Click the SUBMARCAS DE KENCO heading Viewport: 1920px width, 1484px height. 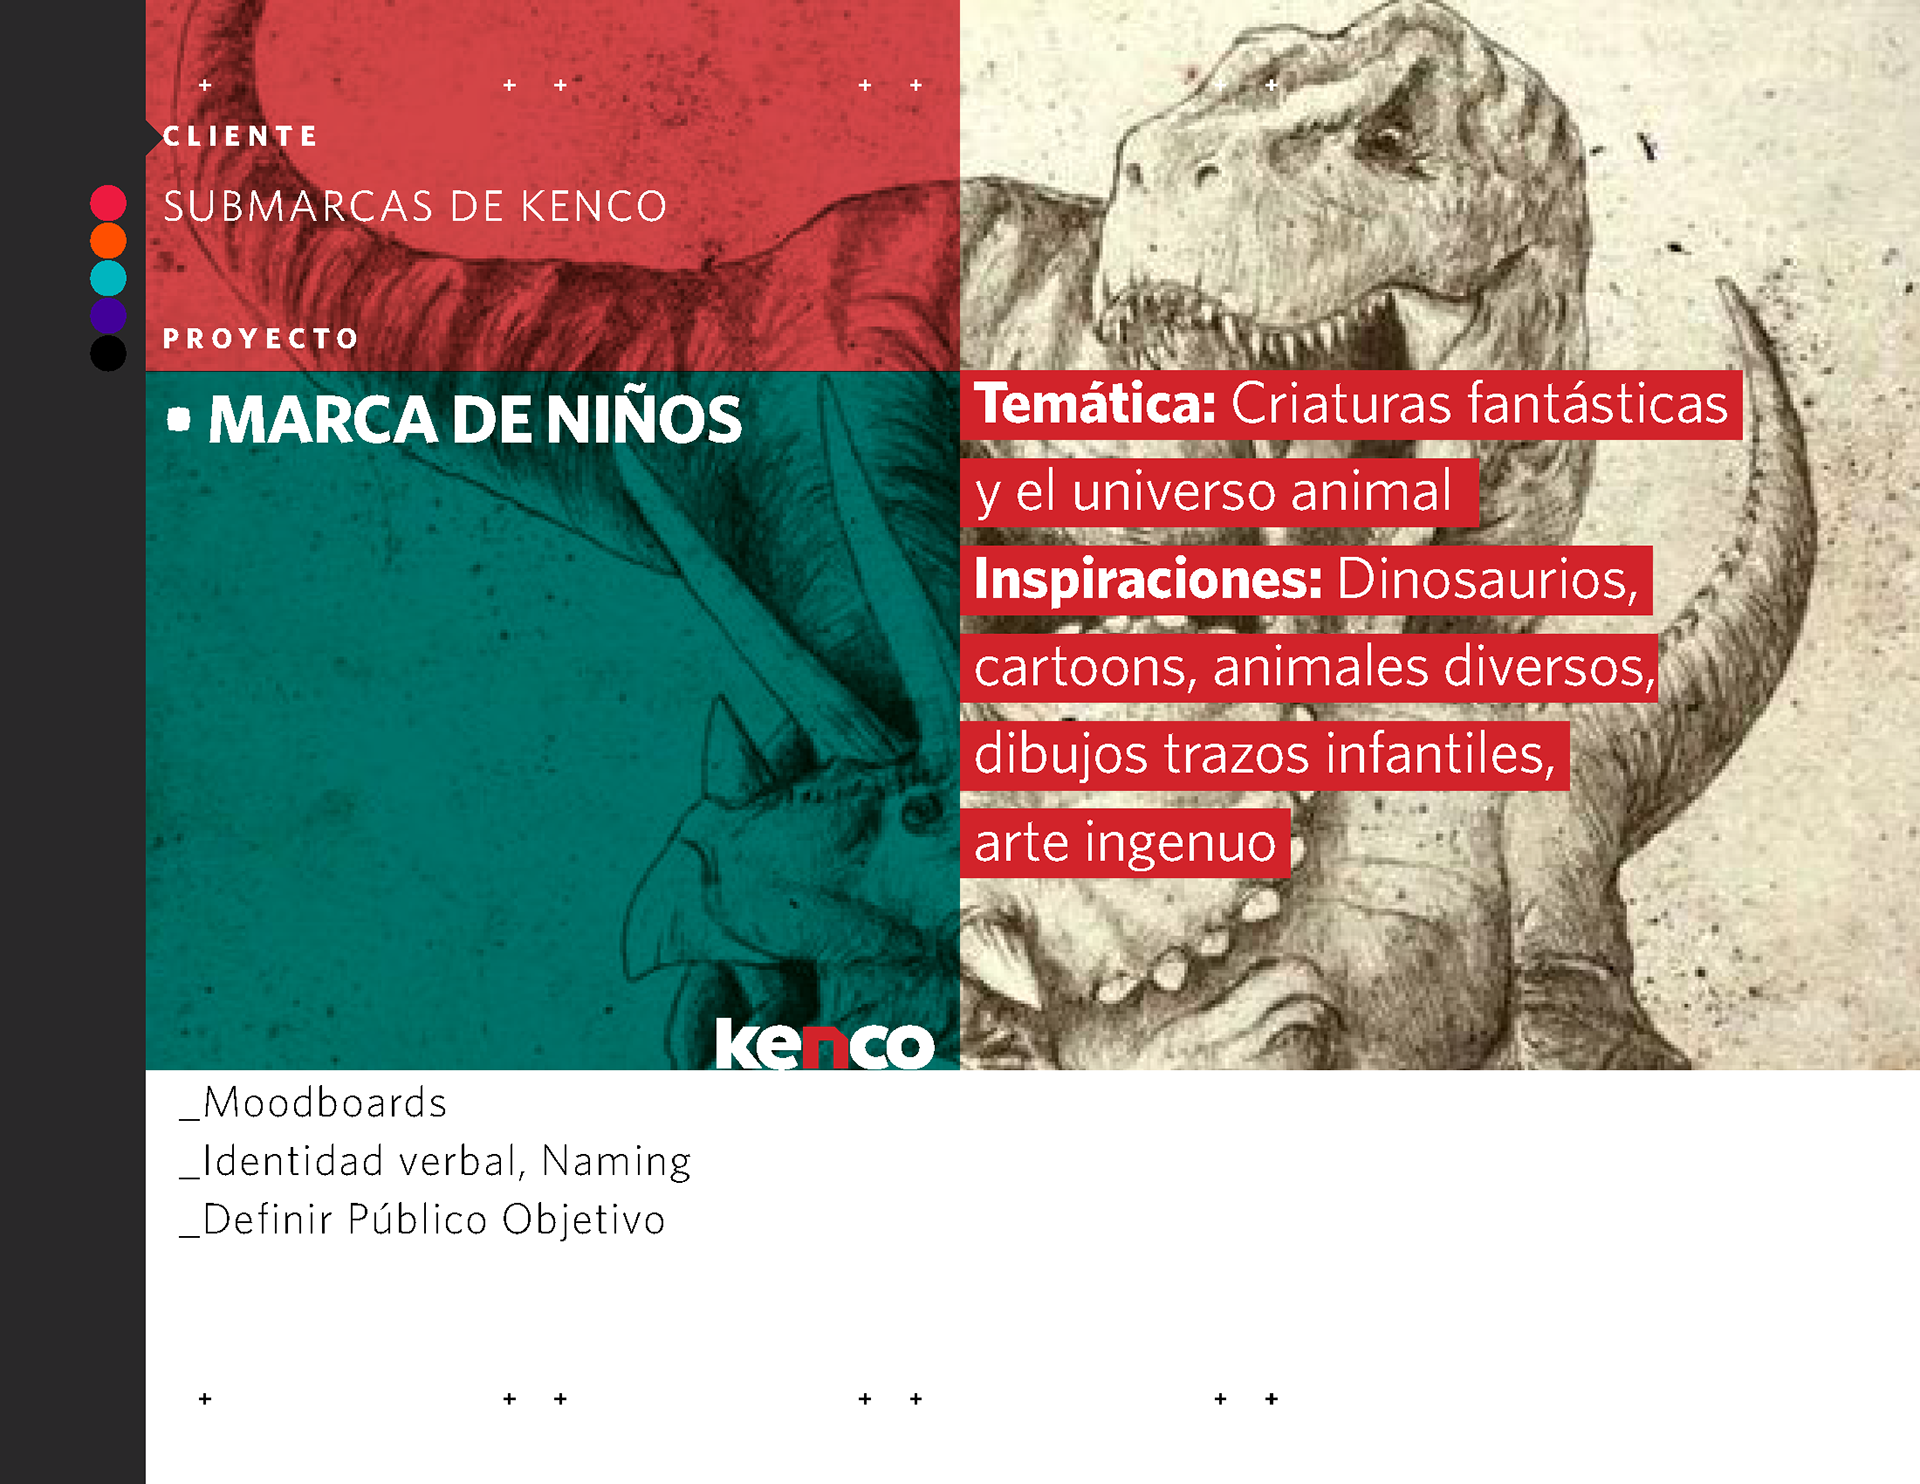click(415, 206)
